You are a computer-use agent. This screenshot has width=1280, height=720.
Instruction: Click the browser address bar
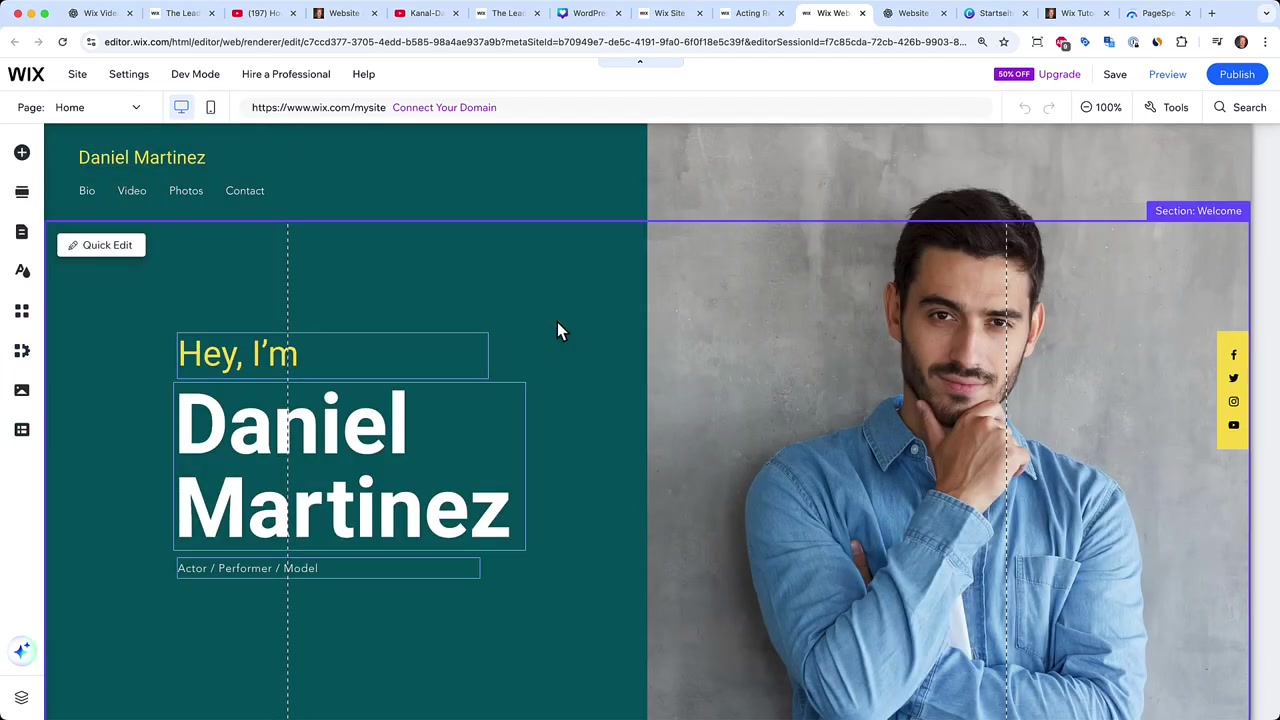(x=535, y=42)
